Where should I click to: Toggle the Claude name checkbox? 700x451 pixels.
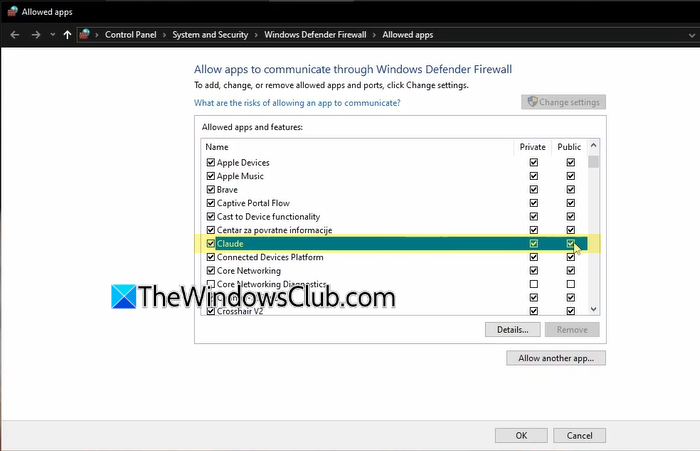click(211, 244)
